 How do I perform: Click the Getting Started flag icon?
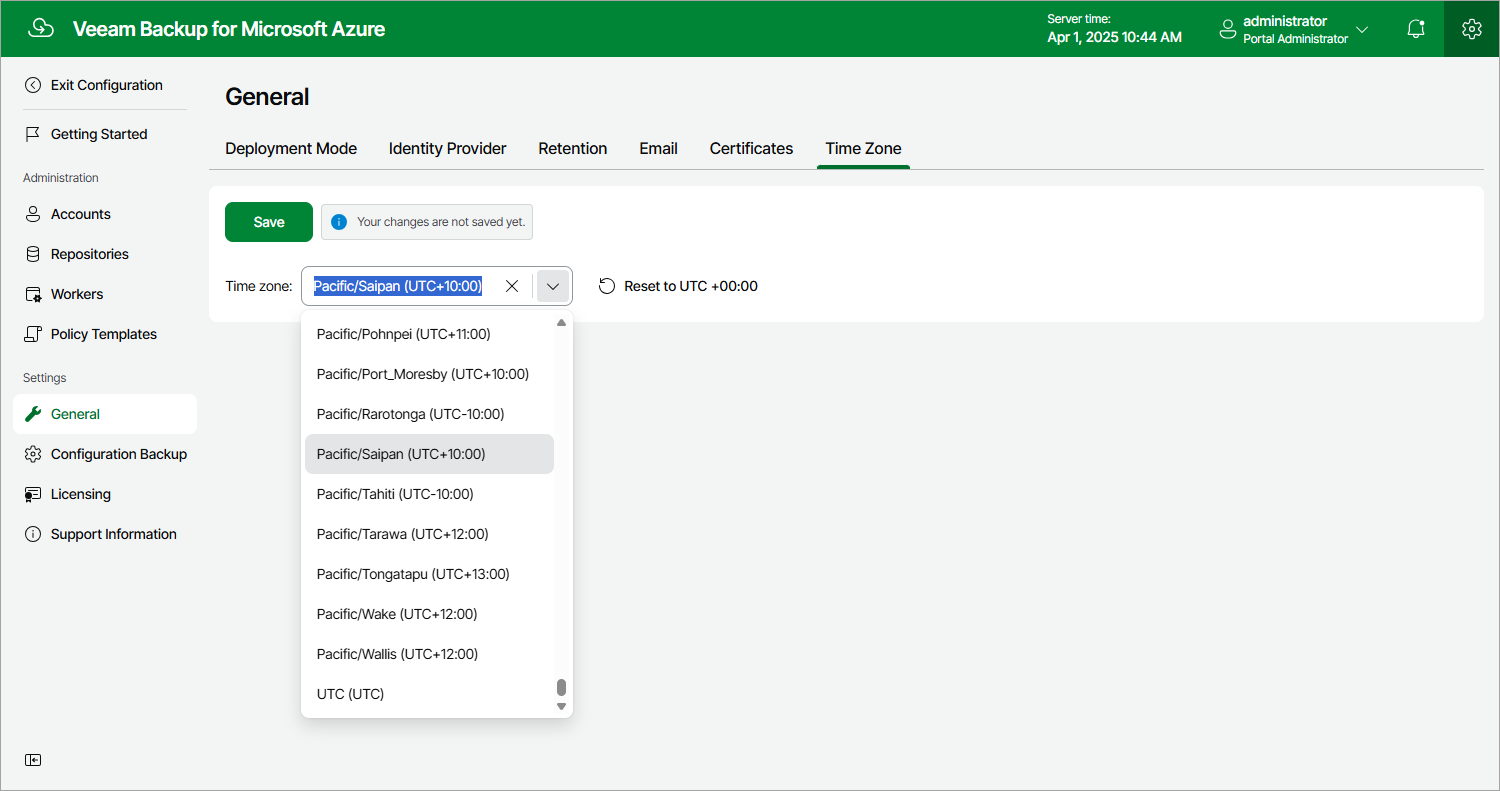click(x=33, y=134)
